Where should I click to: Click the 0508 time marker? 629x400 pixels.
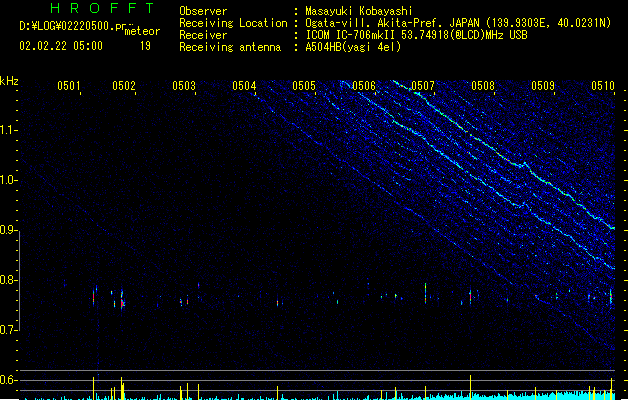tap(483, 86)
